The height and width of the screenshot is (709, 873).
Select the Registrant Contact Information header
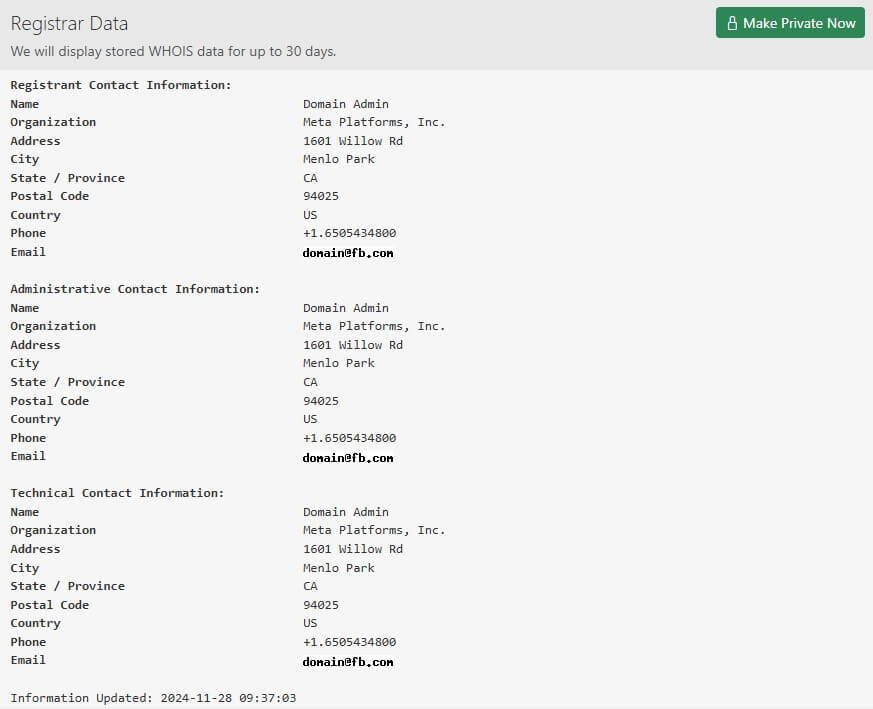click(119, 85)
